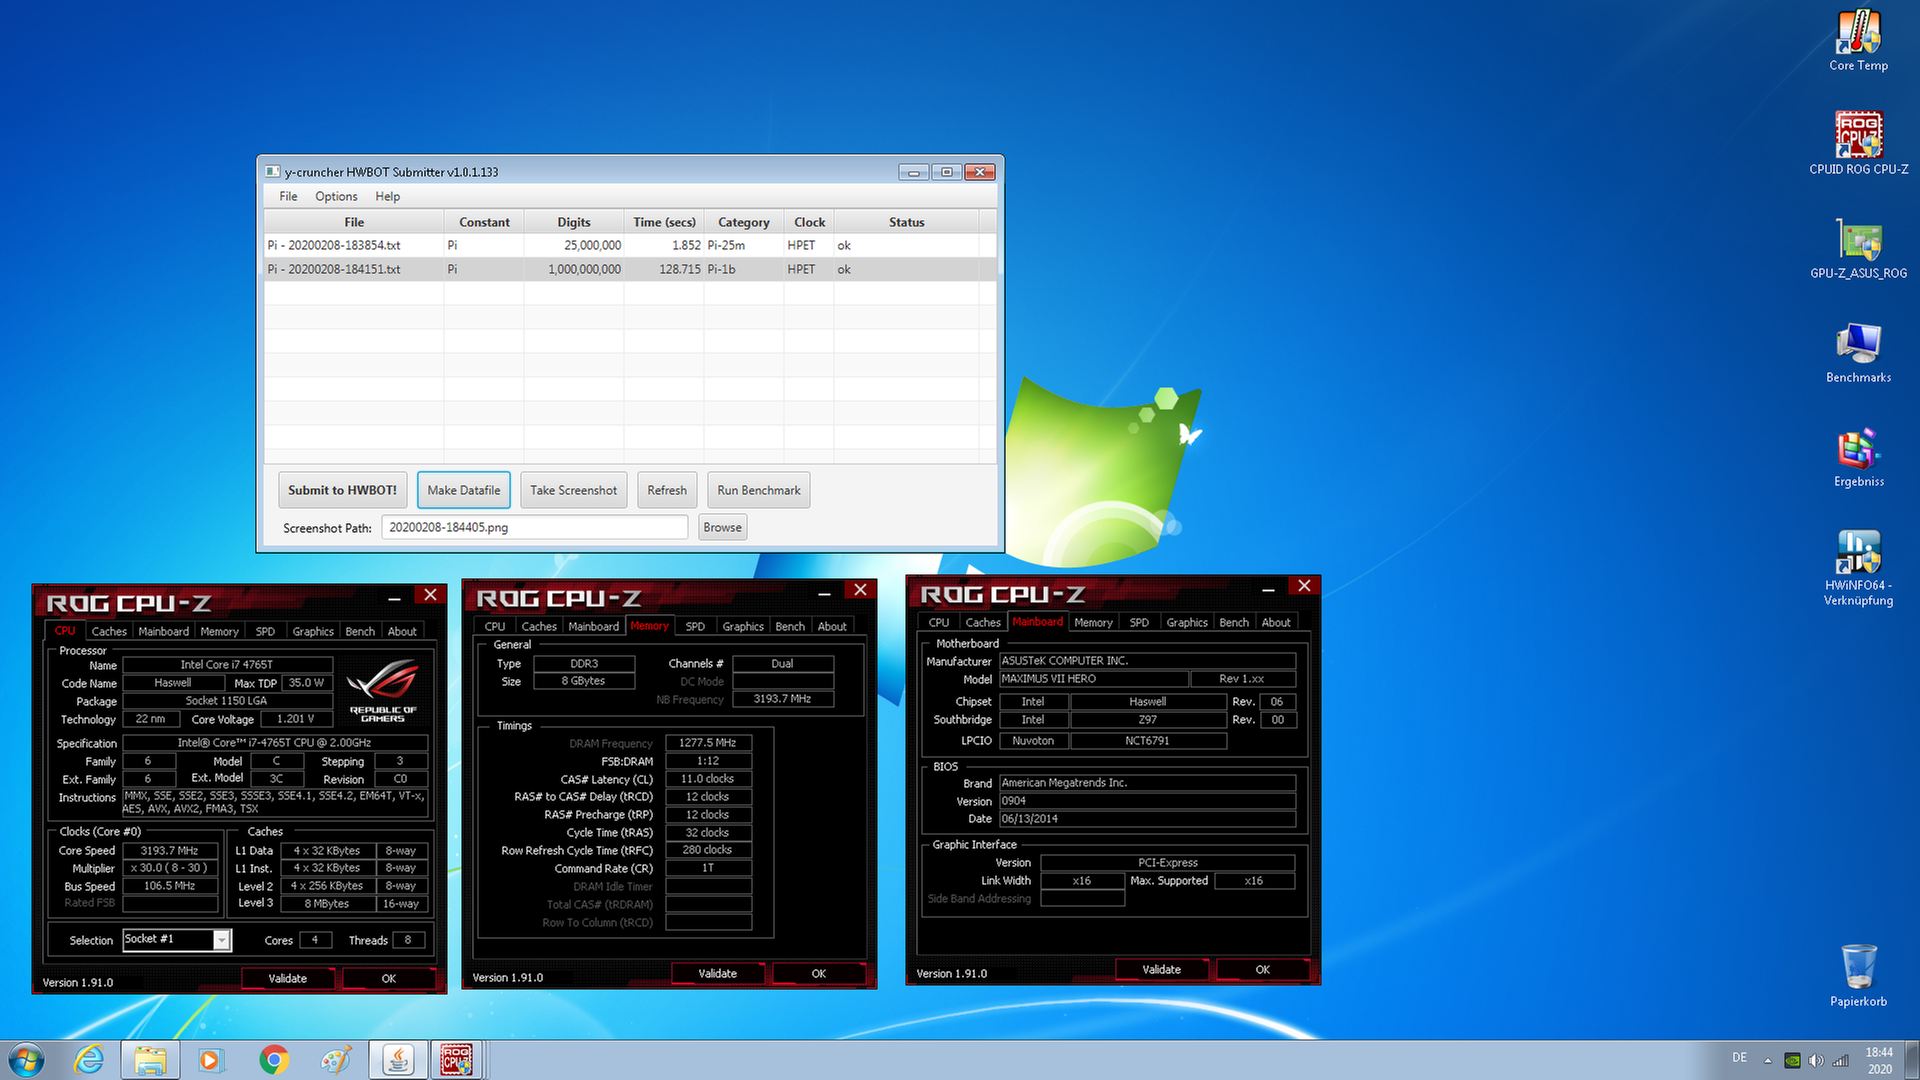Select the ROG CPU-Z taskbar button

pos(457,1060)
